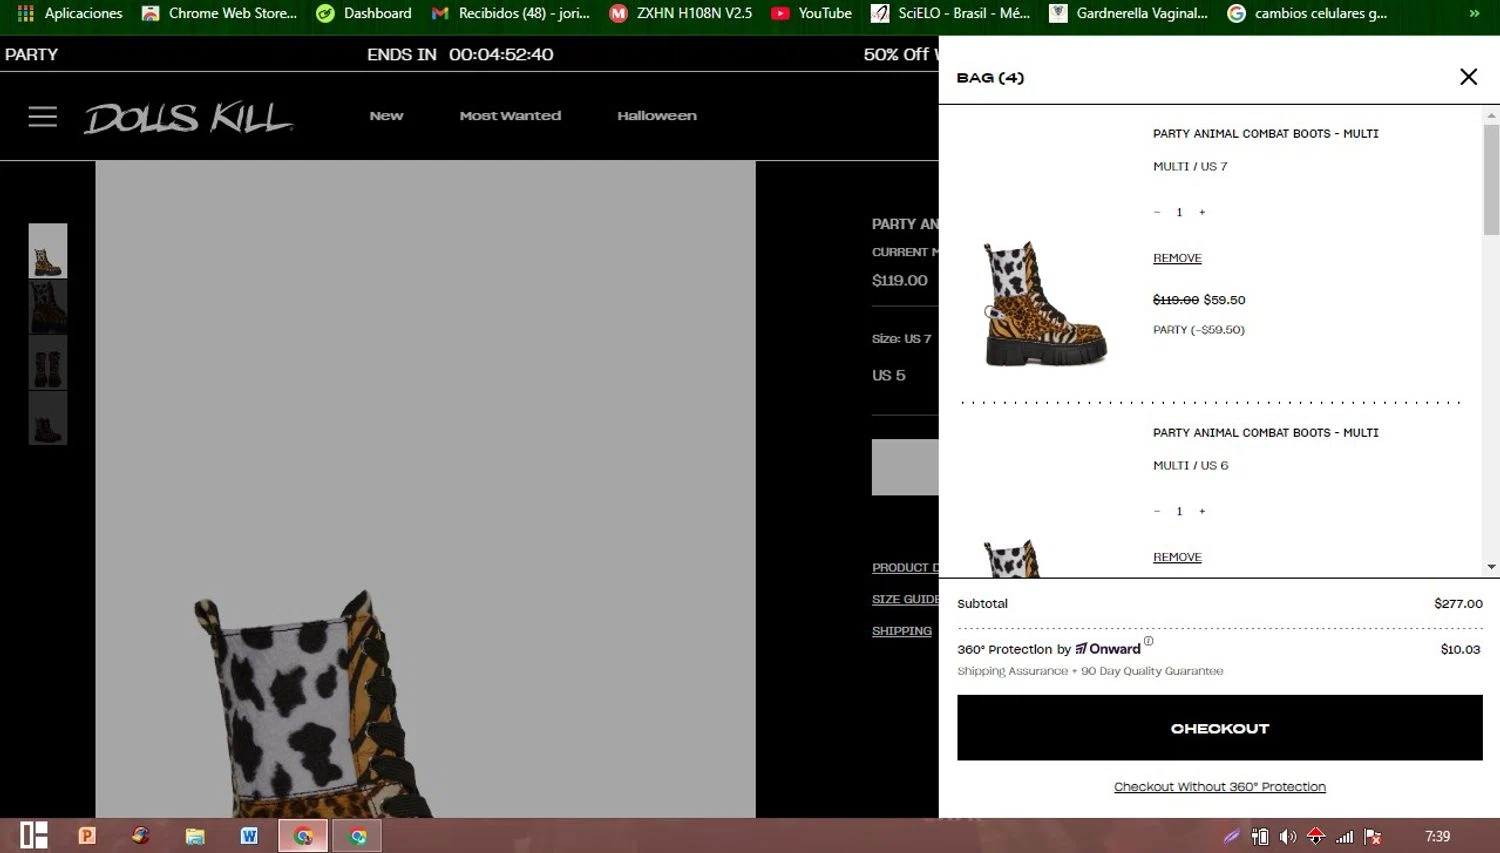Switch to the first Chrome taskbar window

pyautogui.click(x=303, y=836)
